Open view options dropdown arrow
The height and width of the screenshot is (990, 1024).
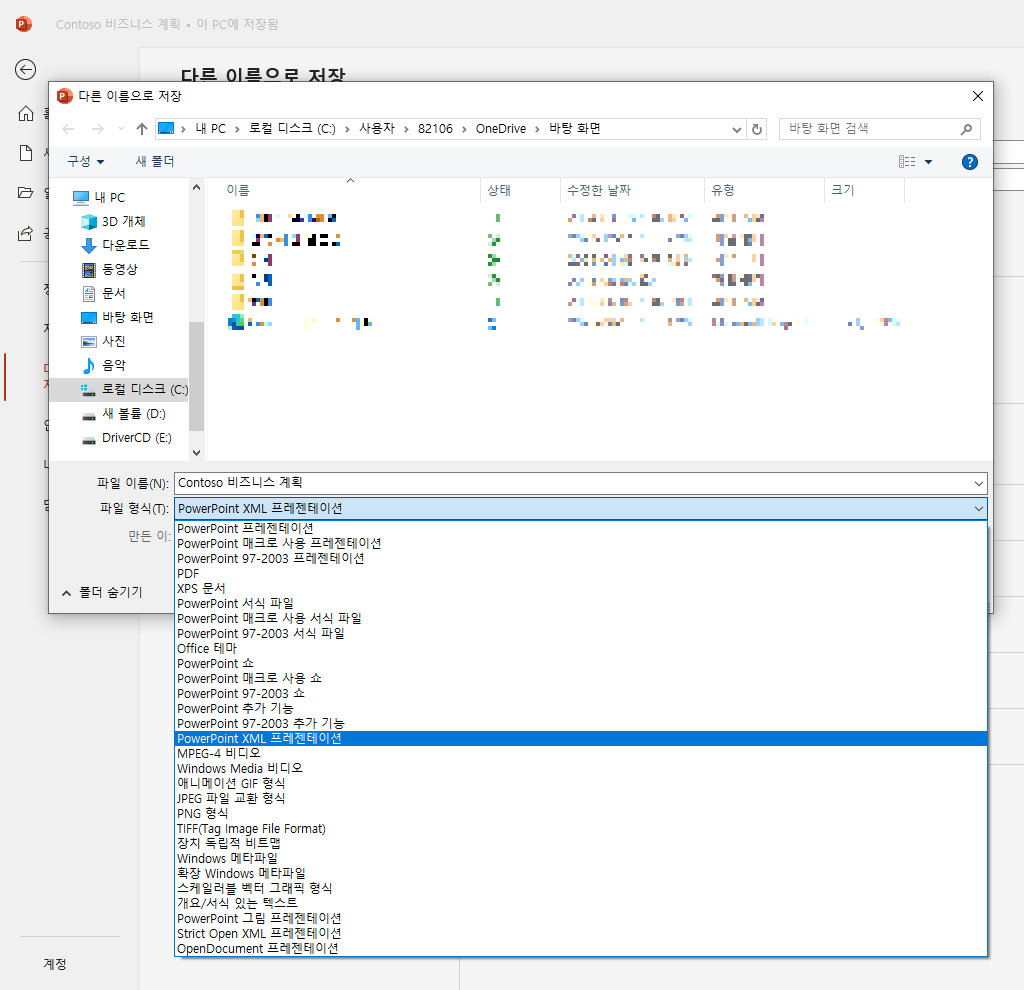[929, 162]
